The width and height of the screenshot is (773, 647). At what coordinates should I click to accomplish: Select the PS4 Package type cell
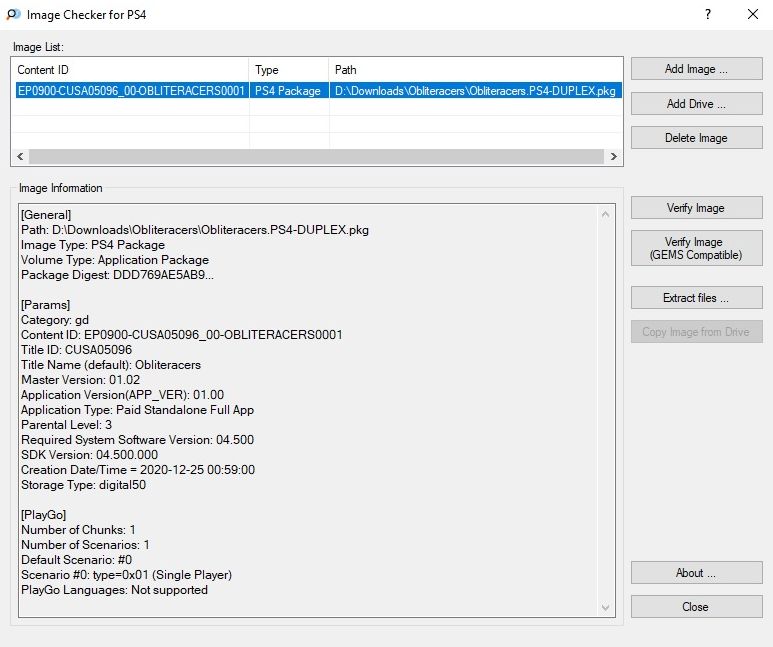coord(289,91)
